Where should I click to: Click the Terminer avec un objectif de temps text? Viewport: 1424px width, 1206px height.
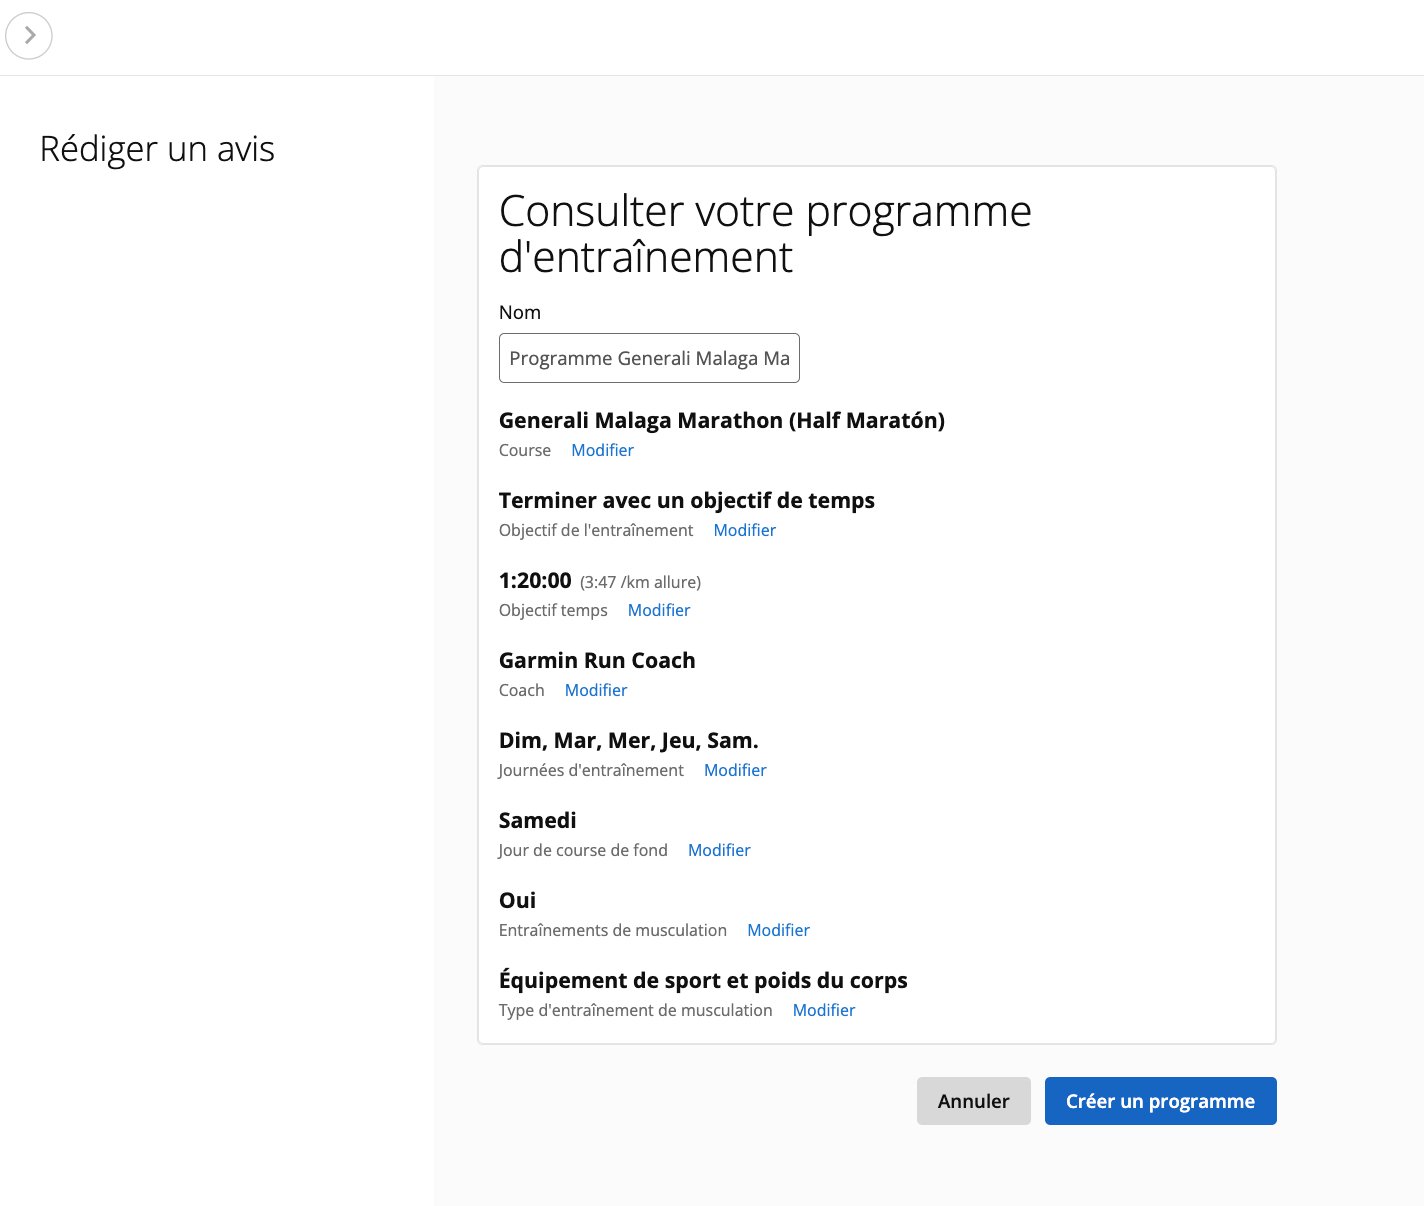coord(687,500)
